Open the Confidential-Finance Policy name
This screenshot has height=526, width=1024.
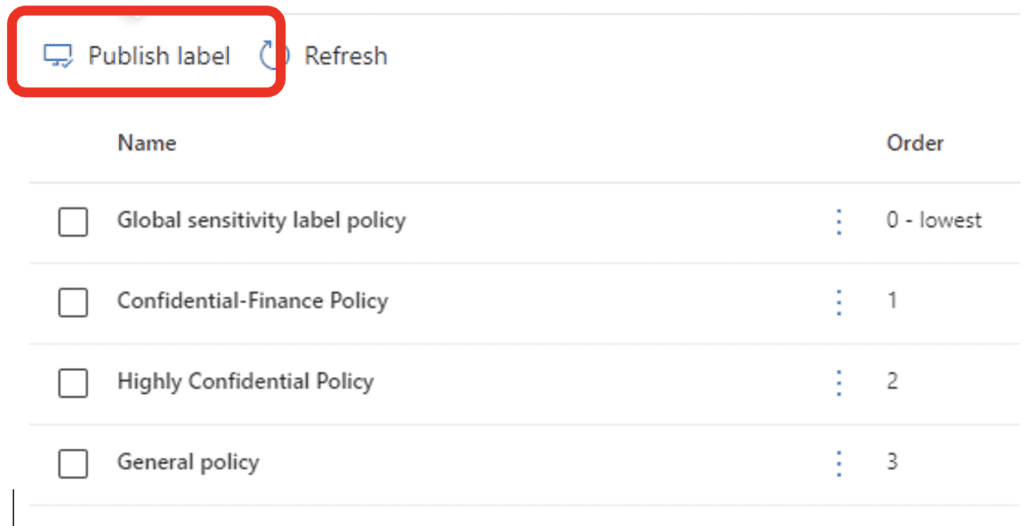pos(253,301)
